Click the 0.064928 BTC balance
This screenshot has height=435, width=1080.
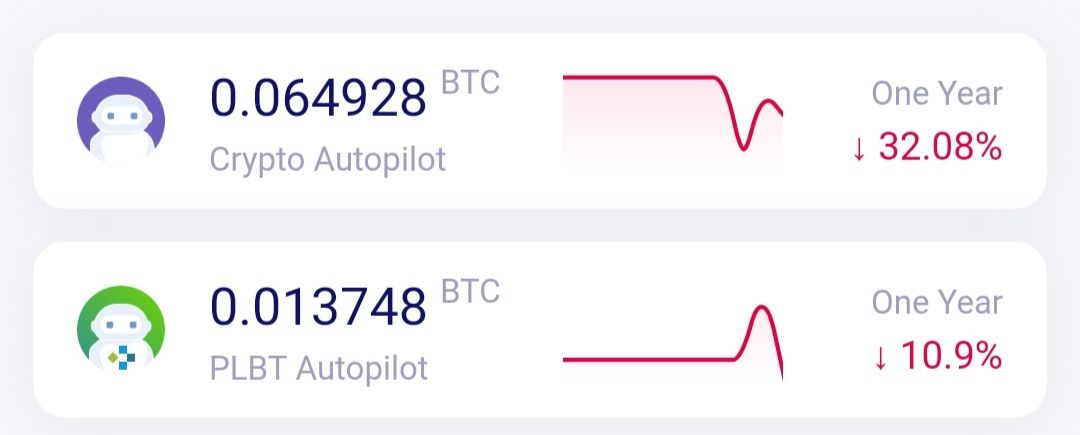318,98
